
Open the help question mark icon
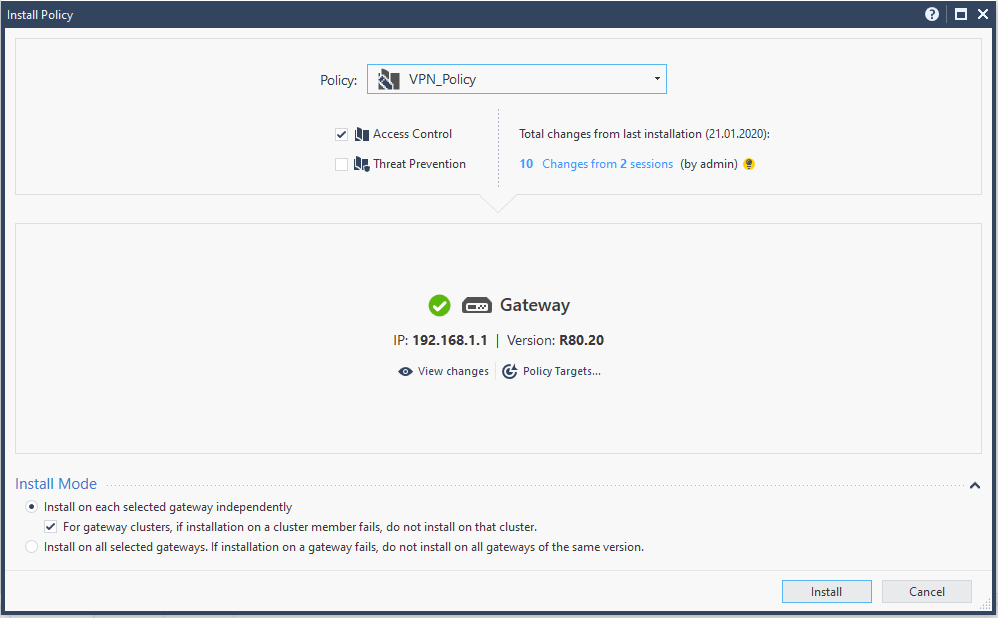point(932,15)
